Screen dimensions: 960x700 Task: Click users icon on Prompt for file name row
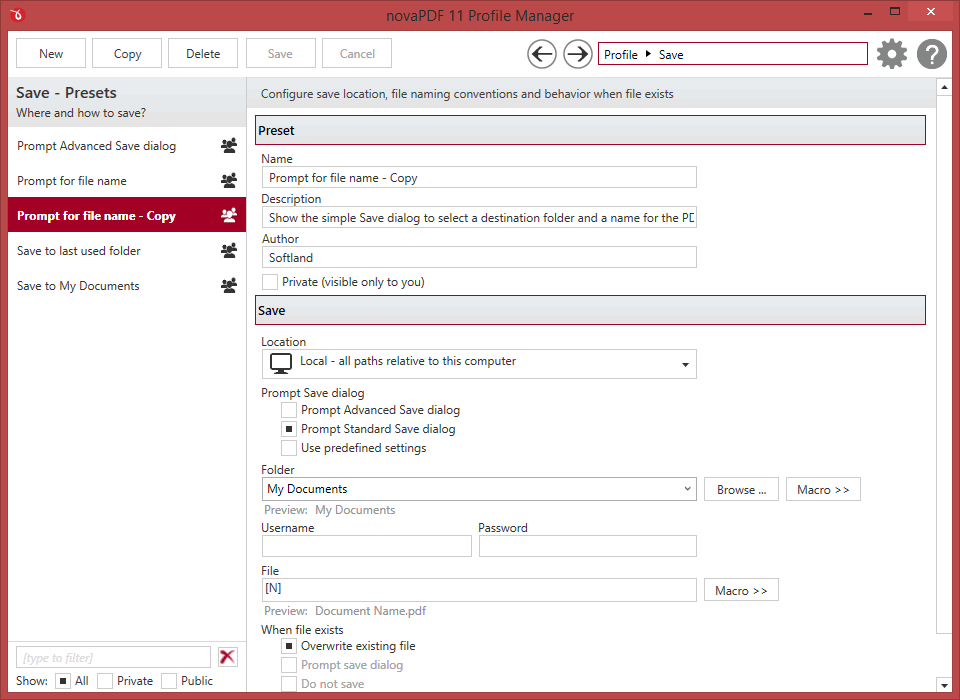[x=229, y=181]
